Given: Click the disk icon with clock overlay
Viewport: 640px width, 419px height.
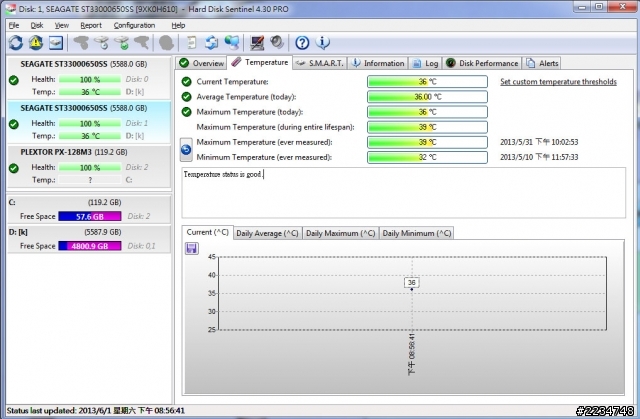Looking at the screenshot, I should click(x=102, y=42).
